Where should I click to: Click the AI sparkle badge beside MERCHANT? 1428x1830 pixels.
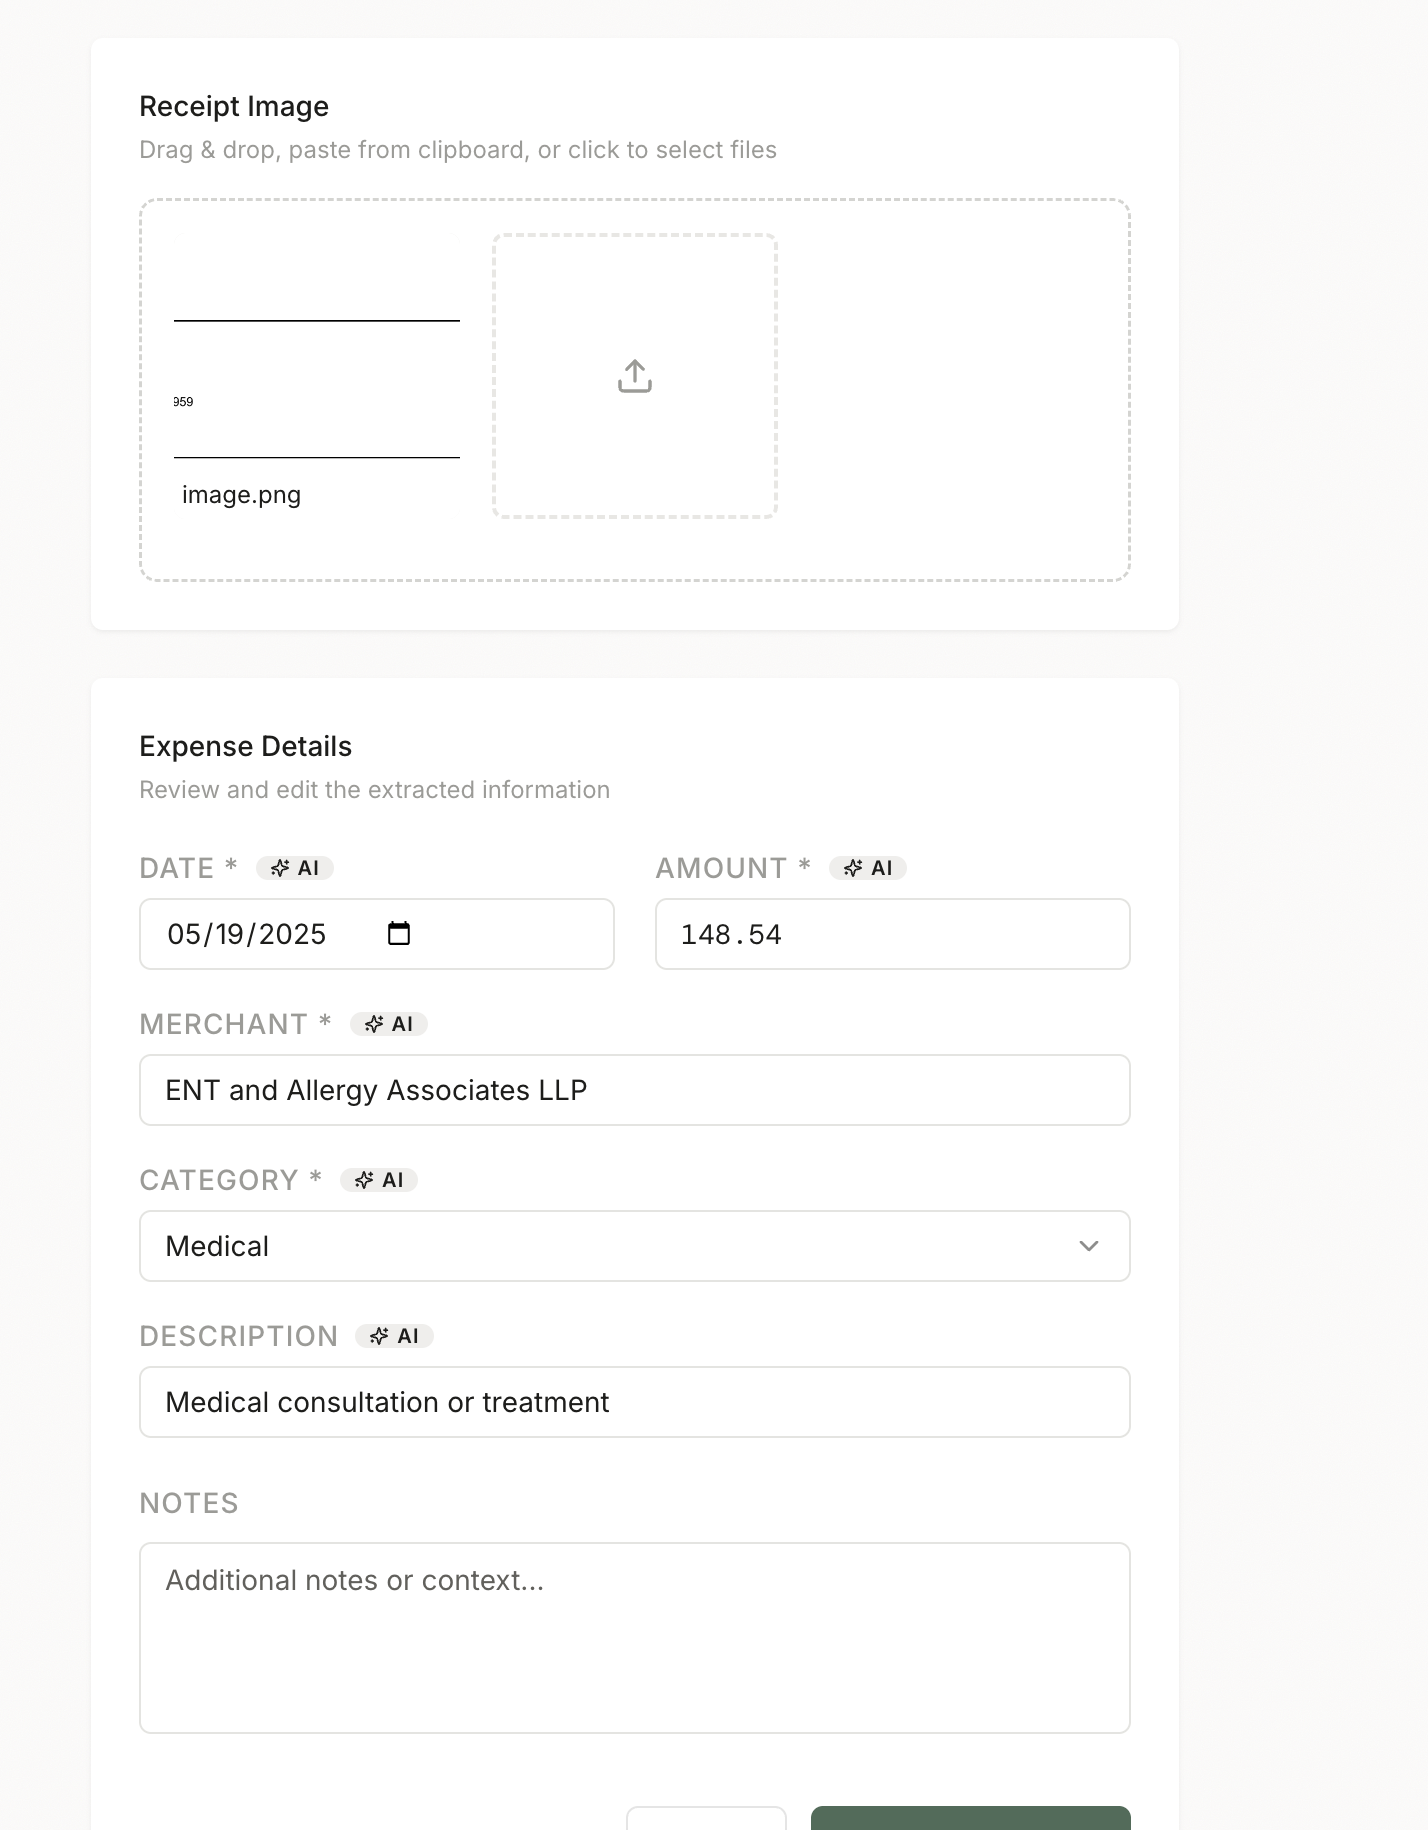click(x=389, y=1024)
